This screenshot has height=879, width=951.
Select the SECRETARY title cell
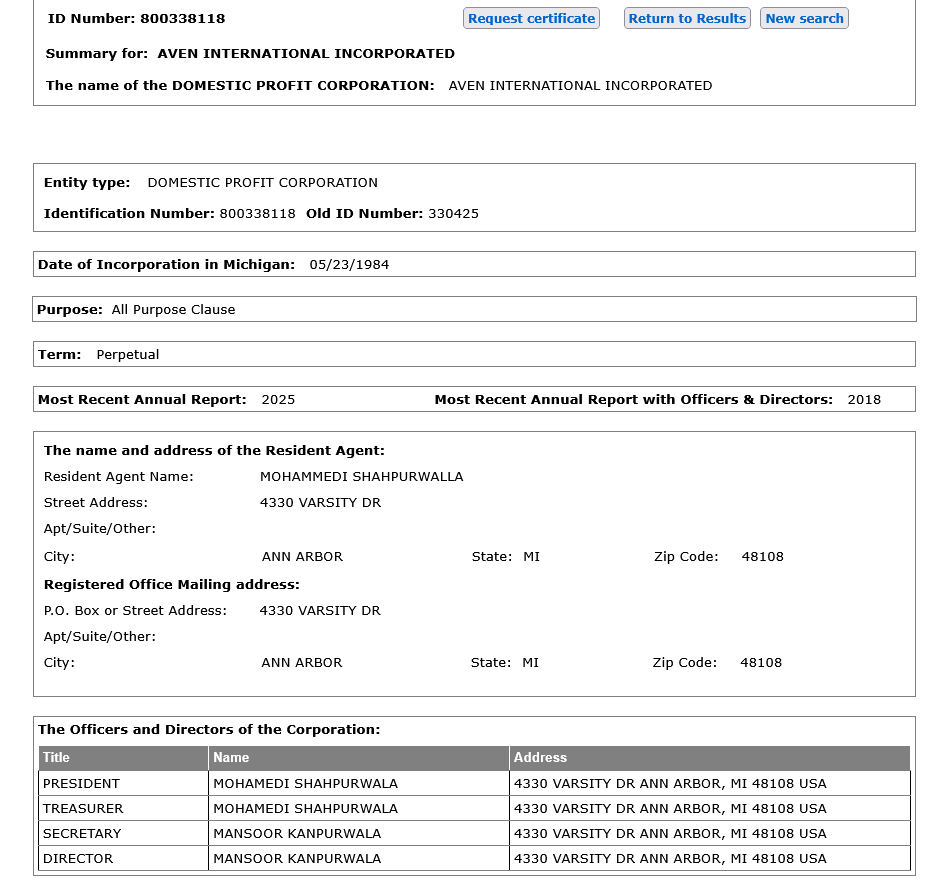click(124, 833)
